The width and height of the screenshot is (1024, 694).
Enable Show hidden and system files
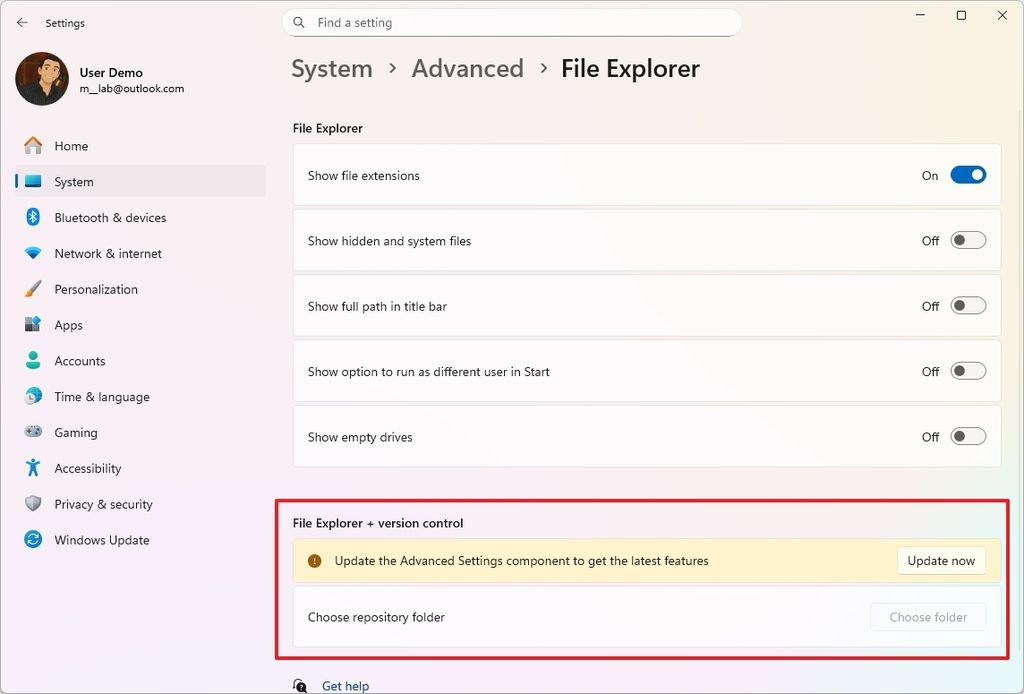point(966,240)
